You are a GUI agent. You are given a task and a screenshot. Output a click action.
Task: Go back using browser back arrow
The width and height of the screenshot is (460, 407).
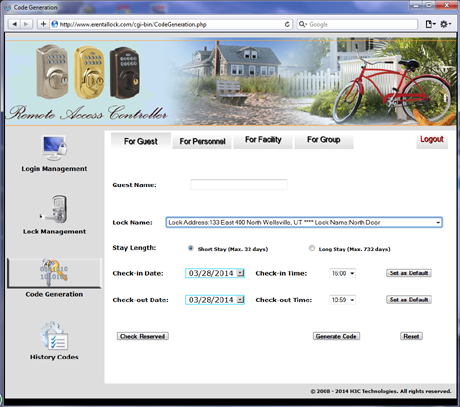pyautogui.click(x=15, y=24)
